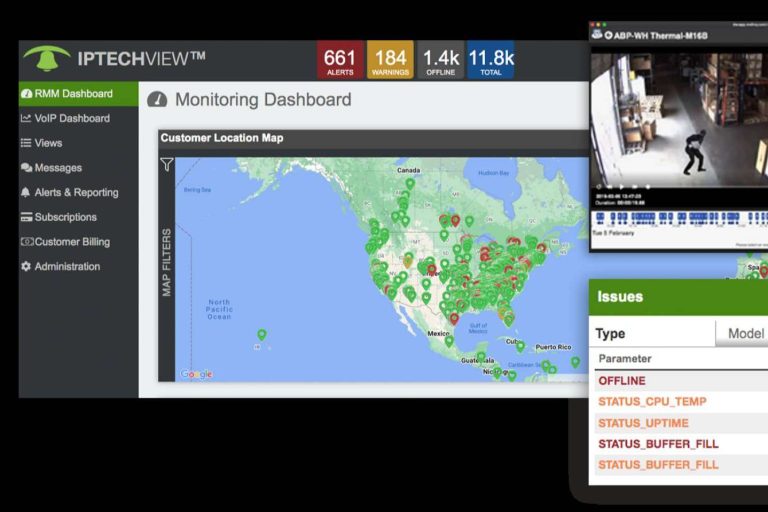768x512 pixels.
Task: Click the IPTECHVIEW bell logo
Action: [x=47, y=58]
